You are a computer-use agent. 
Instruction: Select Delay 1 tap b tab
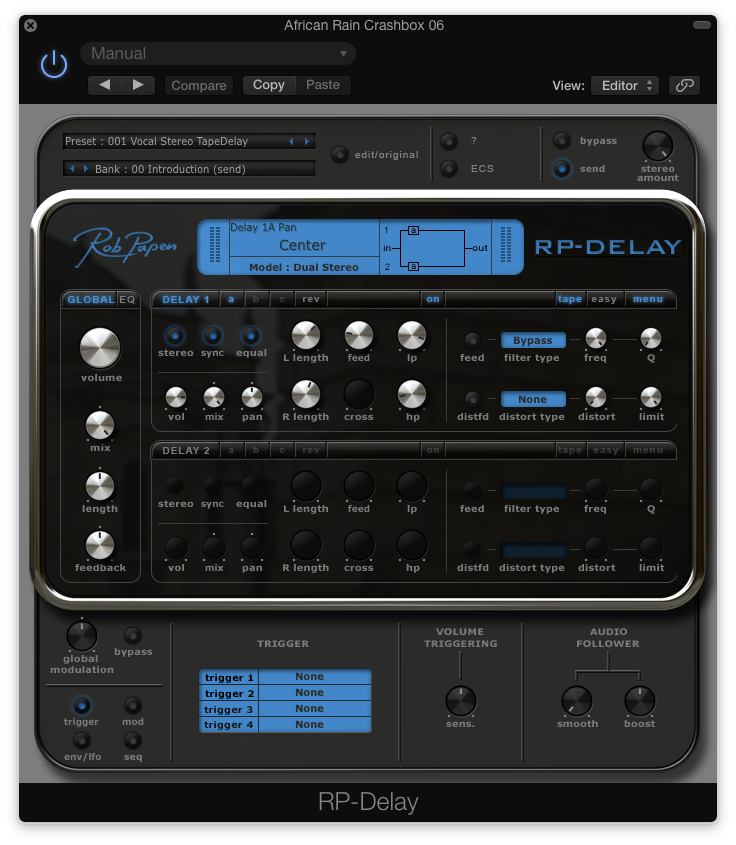click(256, 299)
